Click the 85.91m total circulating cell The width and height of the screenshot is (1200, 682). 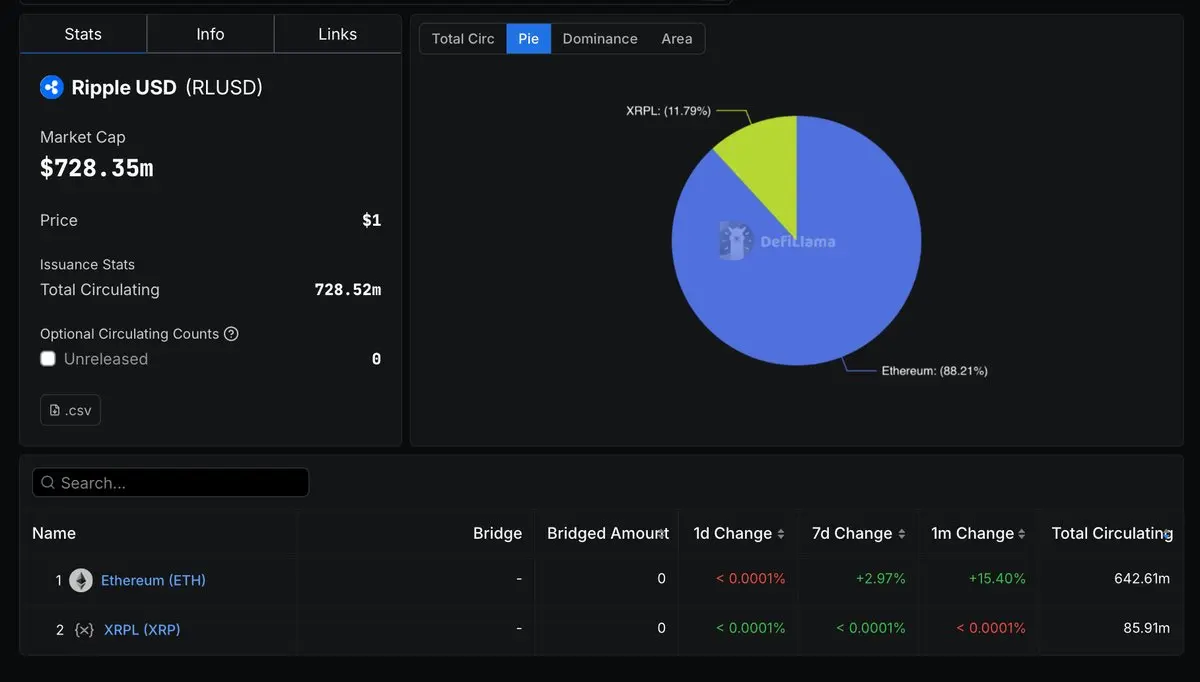coord(1146,629)
